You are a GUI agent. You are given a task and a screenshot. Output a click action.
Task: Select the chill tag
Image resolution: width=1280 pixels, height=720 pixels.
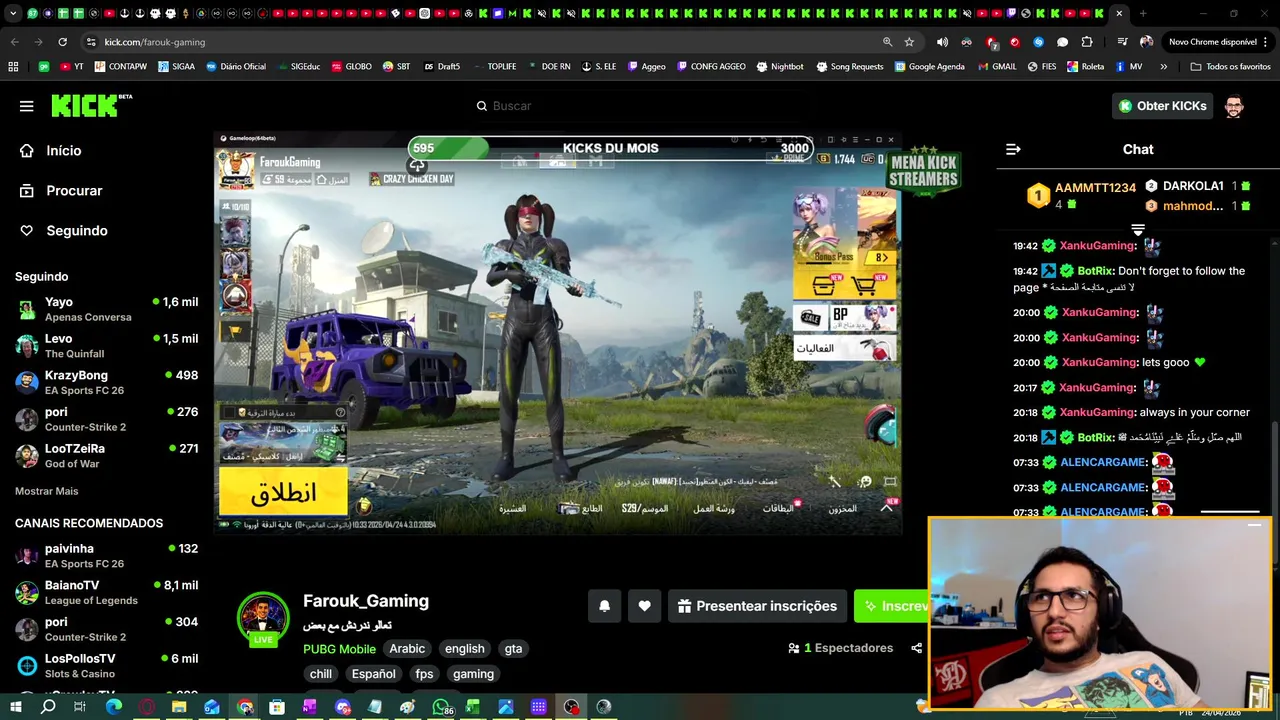tap(321, 674)
